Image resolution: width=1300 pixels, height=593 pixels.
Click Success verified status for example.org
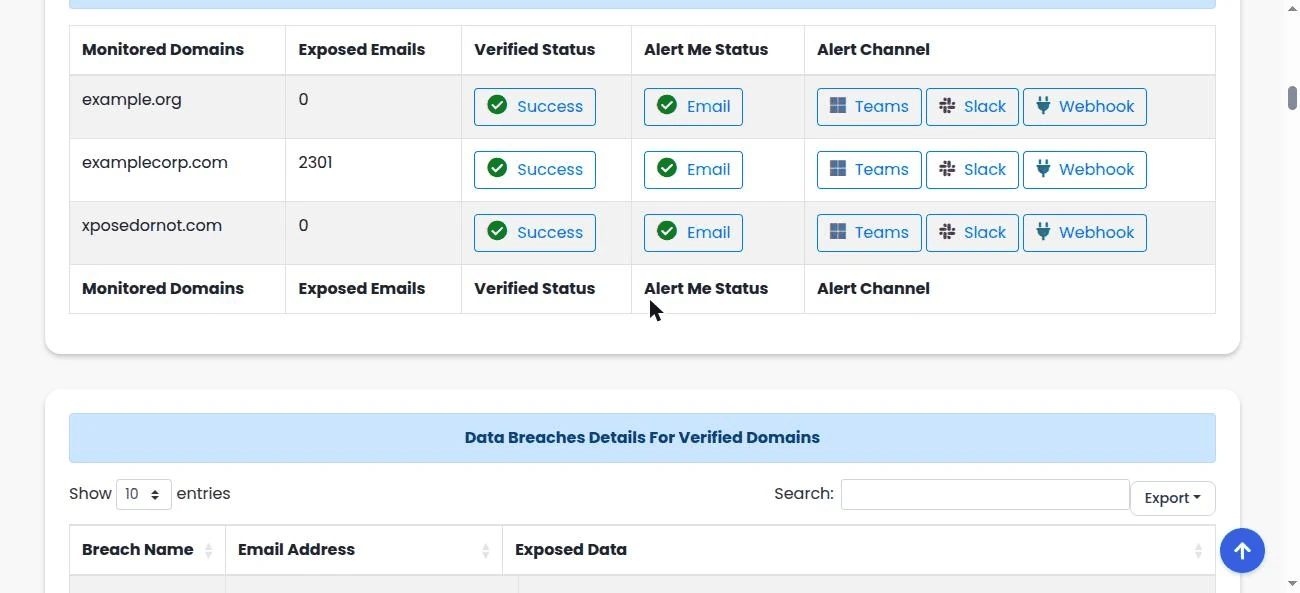(x=535, y=107)
